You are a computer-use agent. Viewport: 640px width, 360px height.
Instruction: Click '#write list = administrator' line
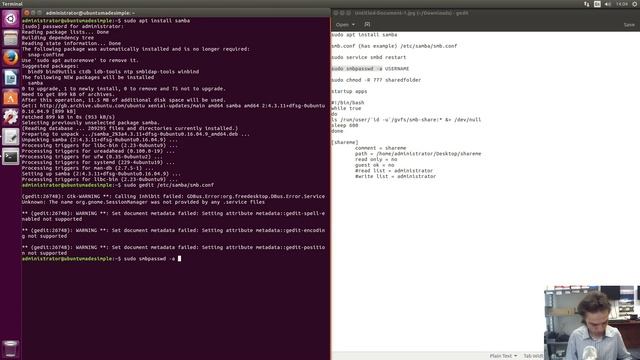tap(395, 176)
